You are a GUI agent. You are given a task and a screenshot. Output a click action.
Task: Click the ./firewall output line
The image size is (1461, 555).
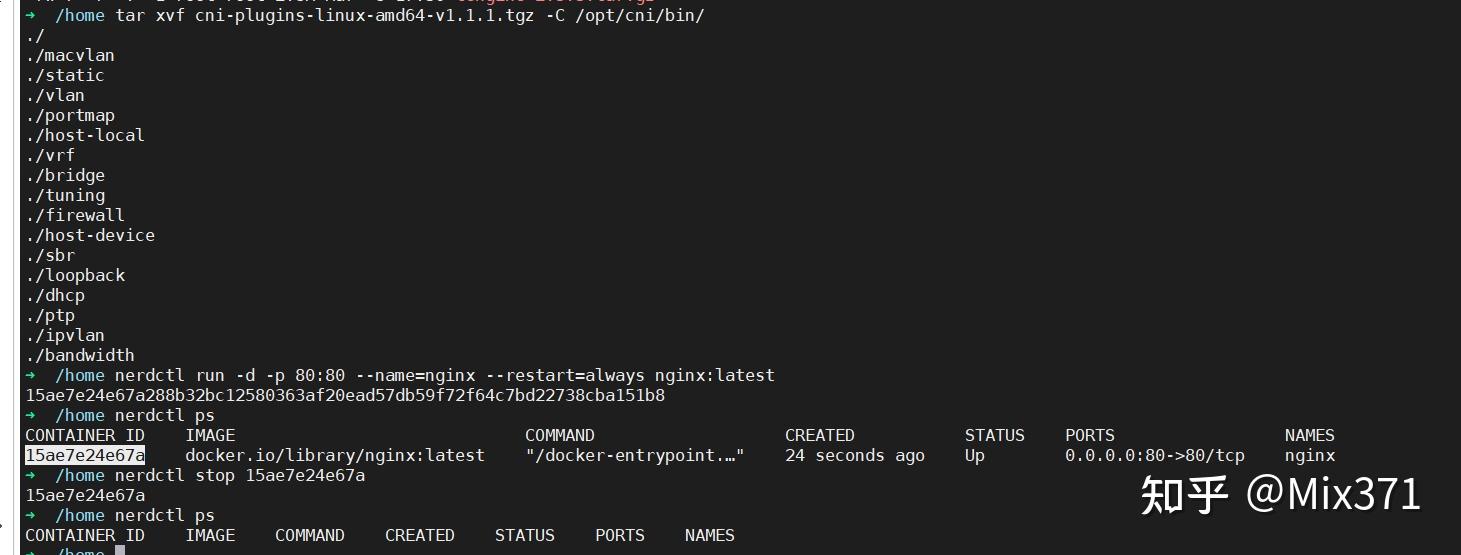75,215
